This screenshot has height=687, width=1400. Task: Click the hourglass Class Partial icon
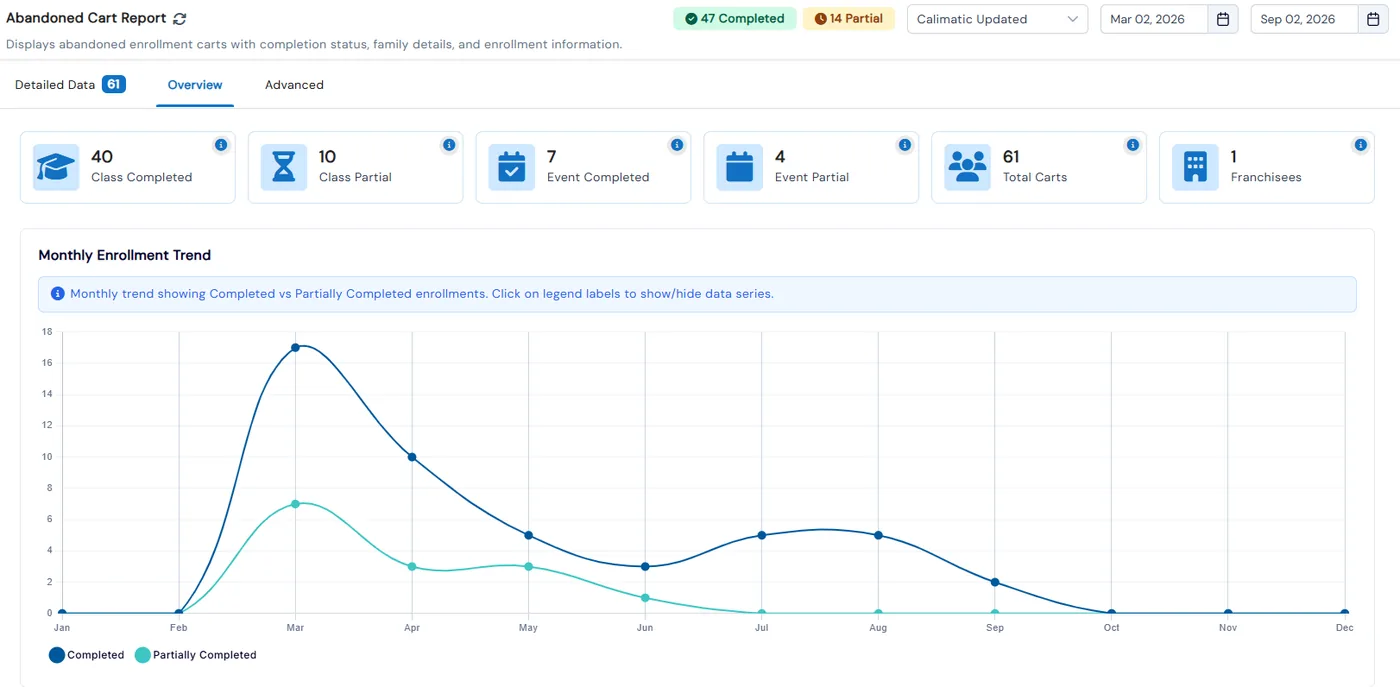click(x=284, y=167)
